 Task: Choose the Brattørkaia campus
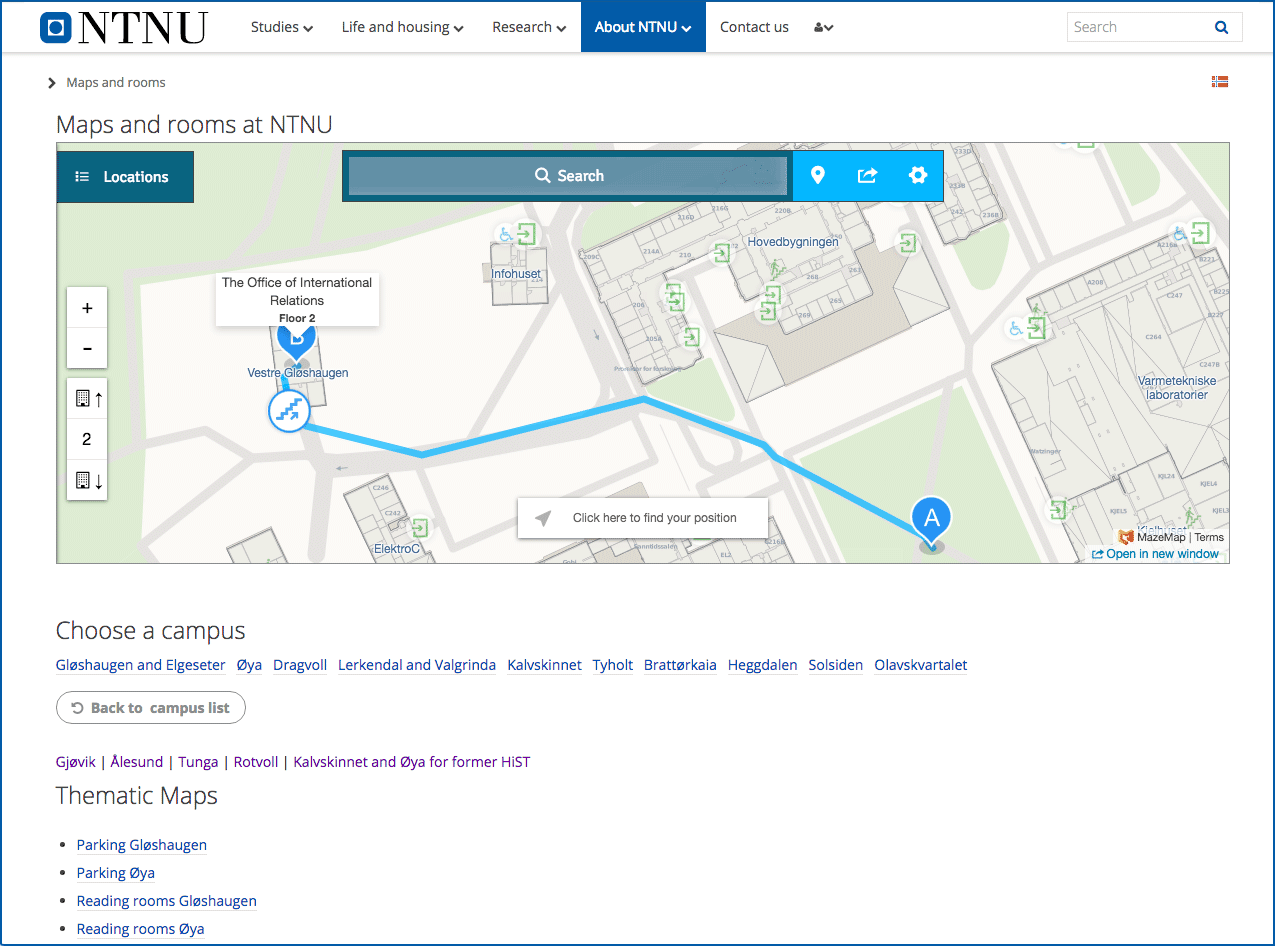pos(680,665)
